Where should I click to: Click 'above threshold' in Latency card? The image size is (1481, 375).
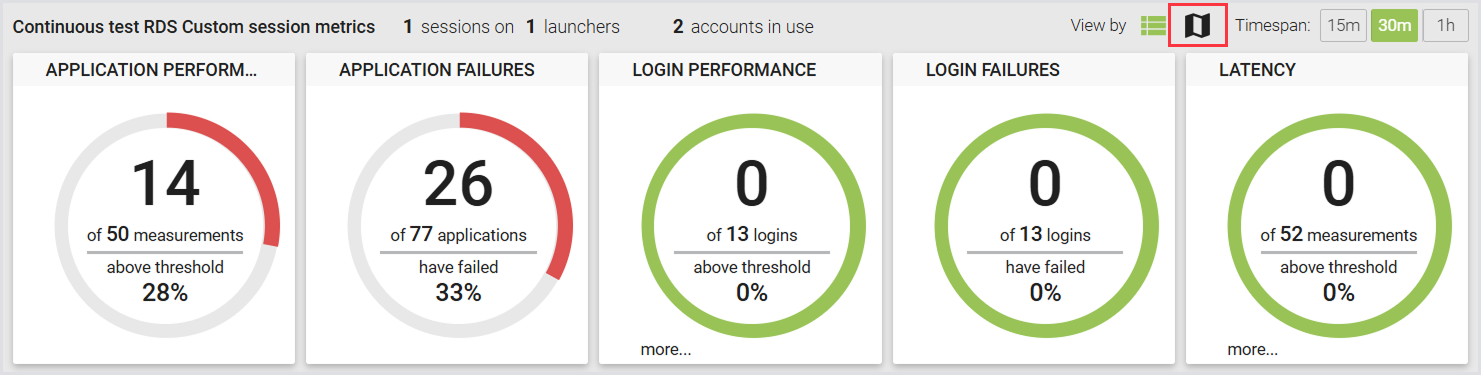[x=1338, y=267]
